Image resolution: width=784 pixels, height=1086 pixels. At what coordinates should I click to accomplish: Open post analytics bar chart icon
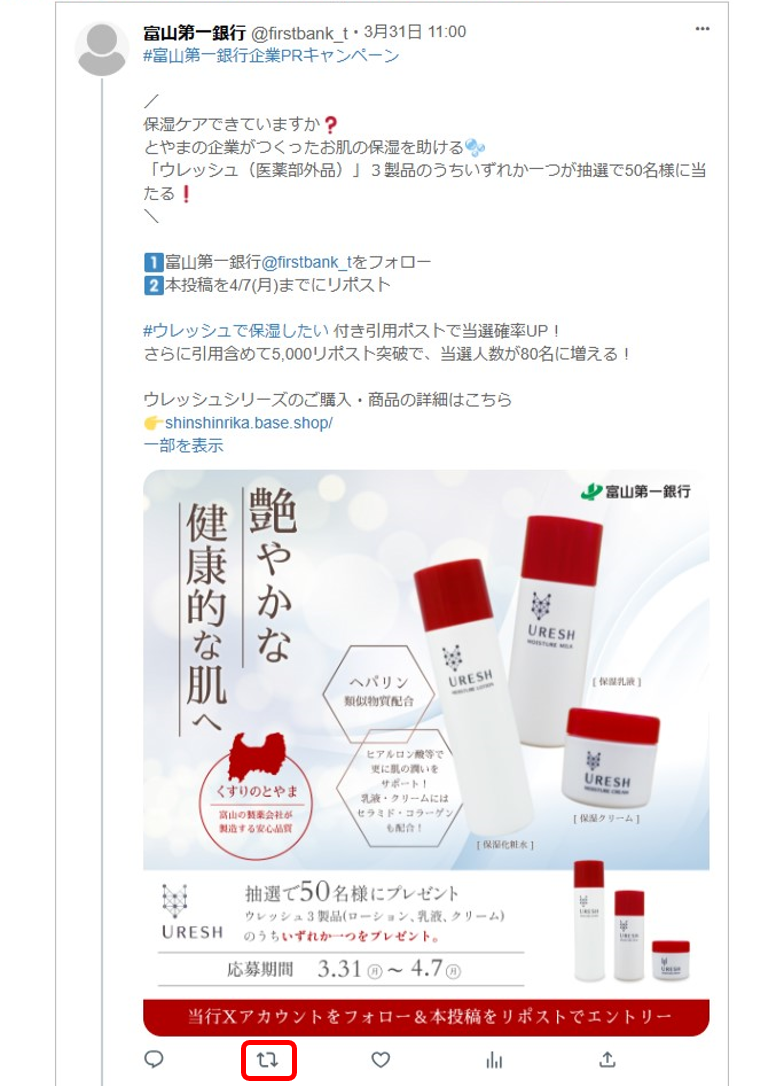(x=494, y=1060)
